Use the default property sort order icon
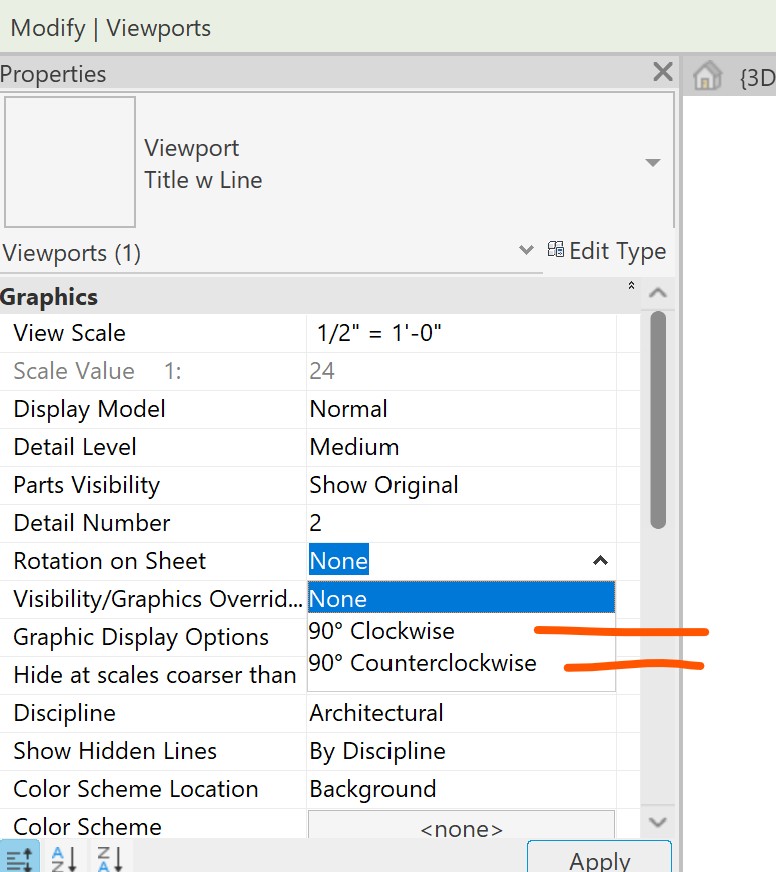This screenshot has width=776, height=872. pyautogui.click(x=18, y=857)
